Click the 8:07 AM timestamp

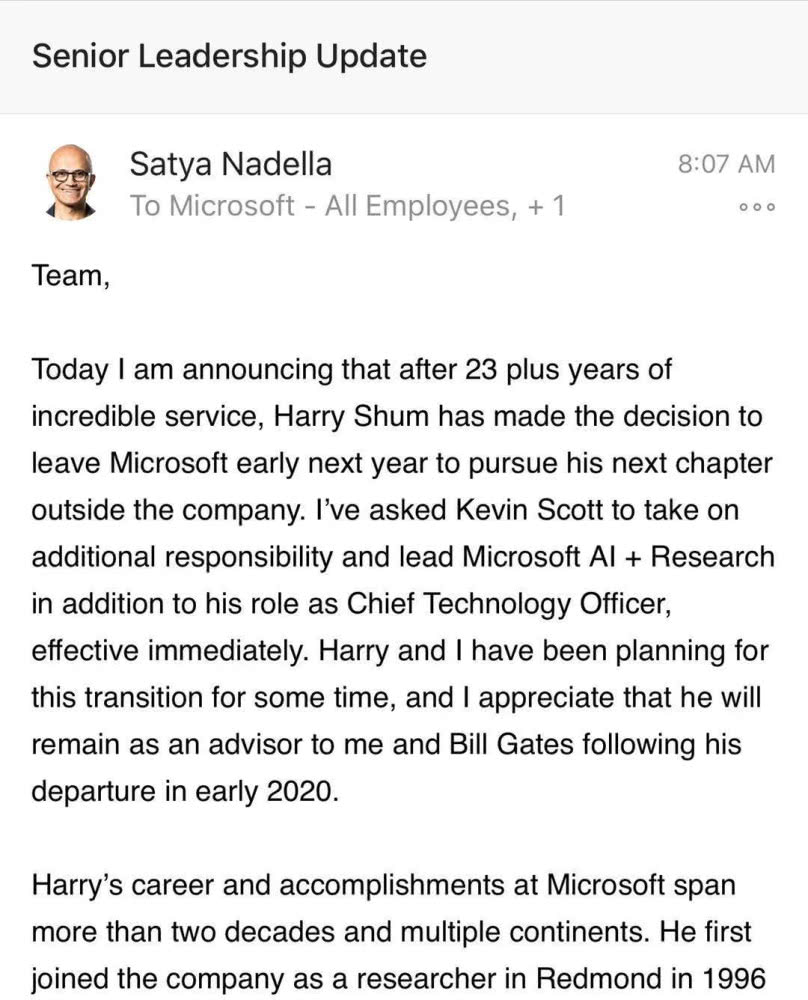[726, 164]
